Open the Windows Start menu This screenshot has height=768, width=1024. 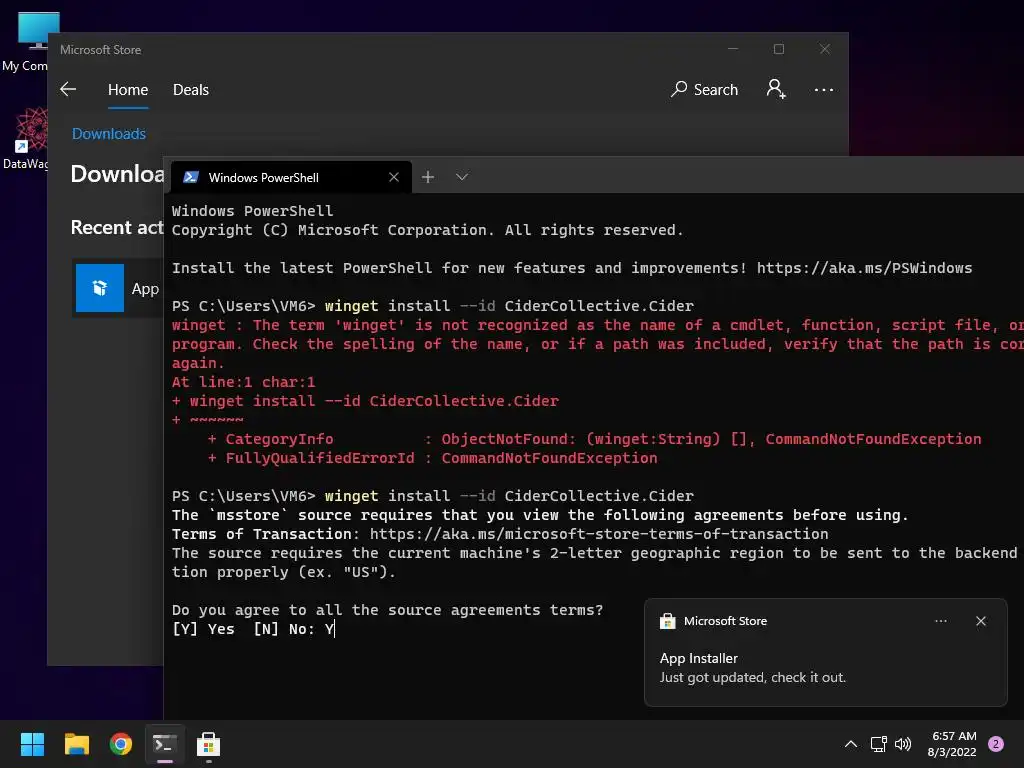32,744
